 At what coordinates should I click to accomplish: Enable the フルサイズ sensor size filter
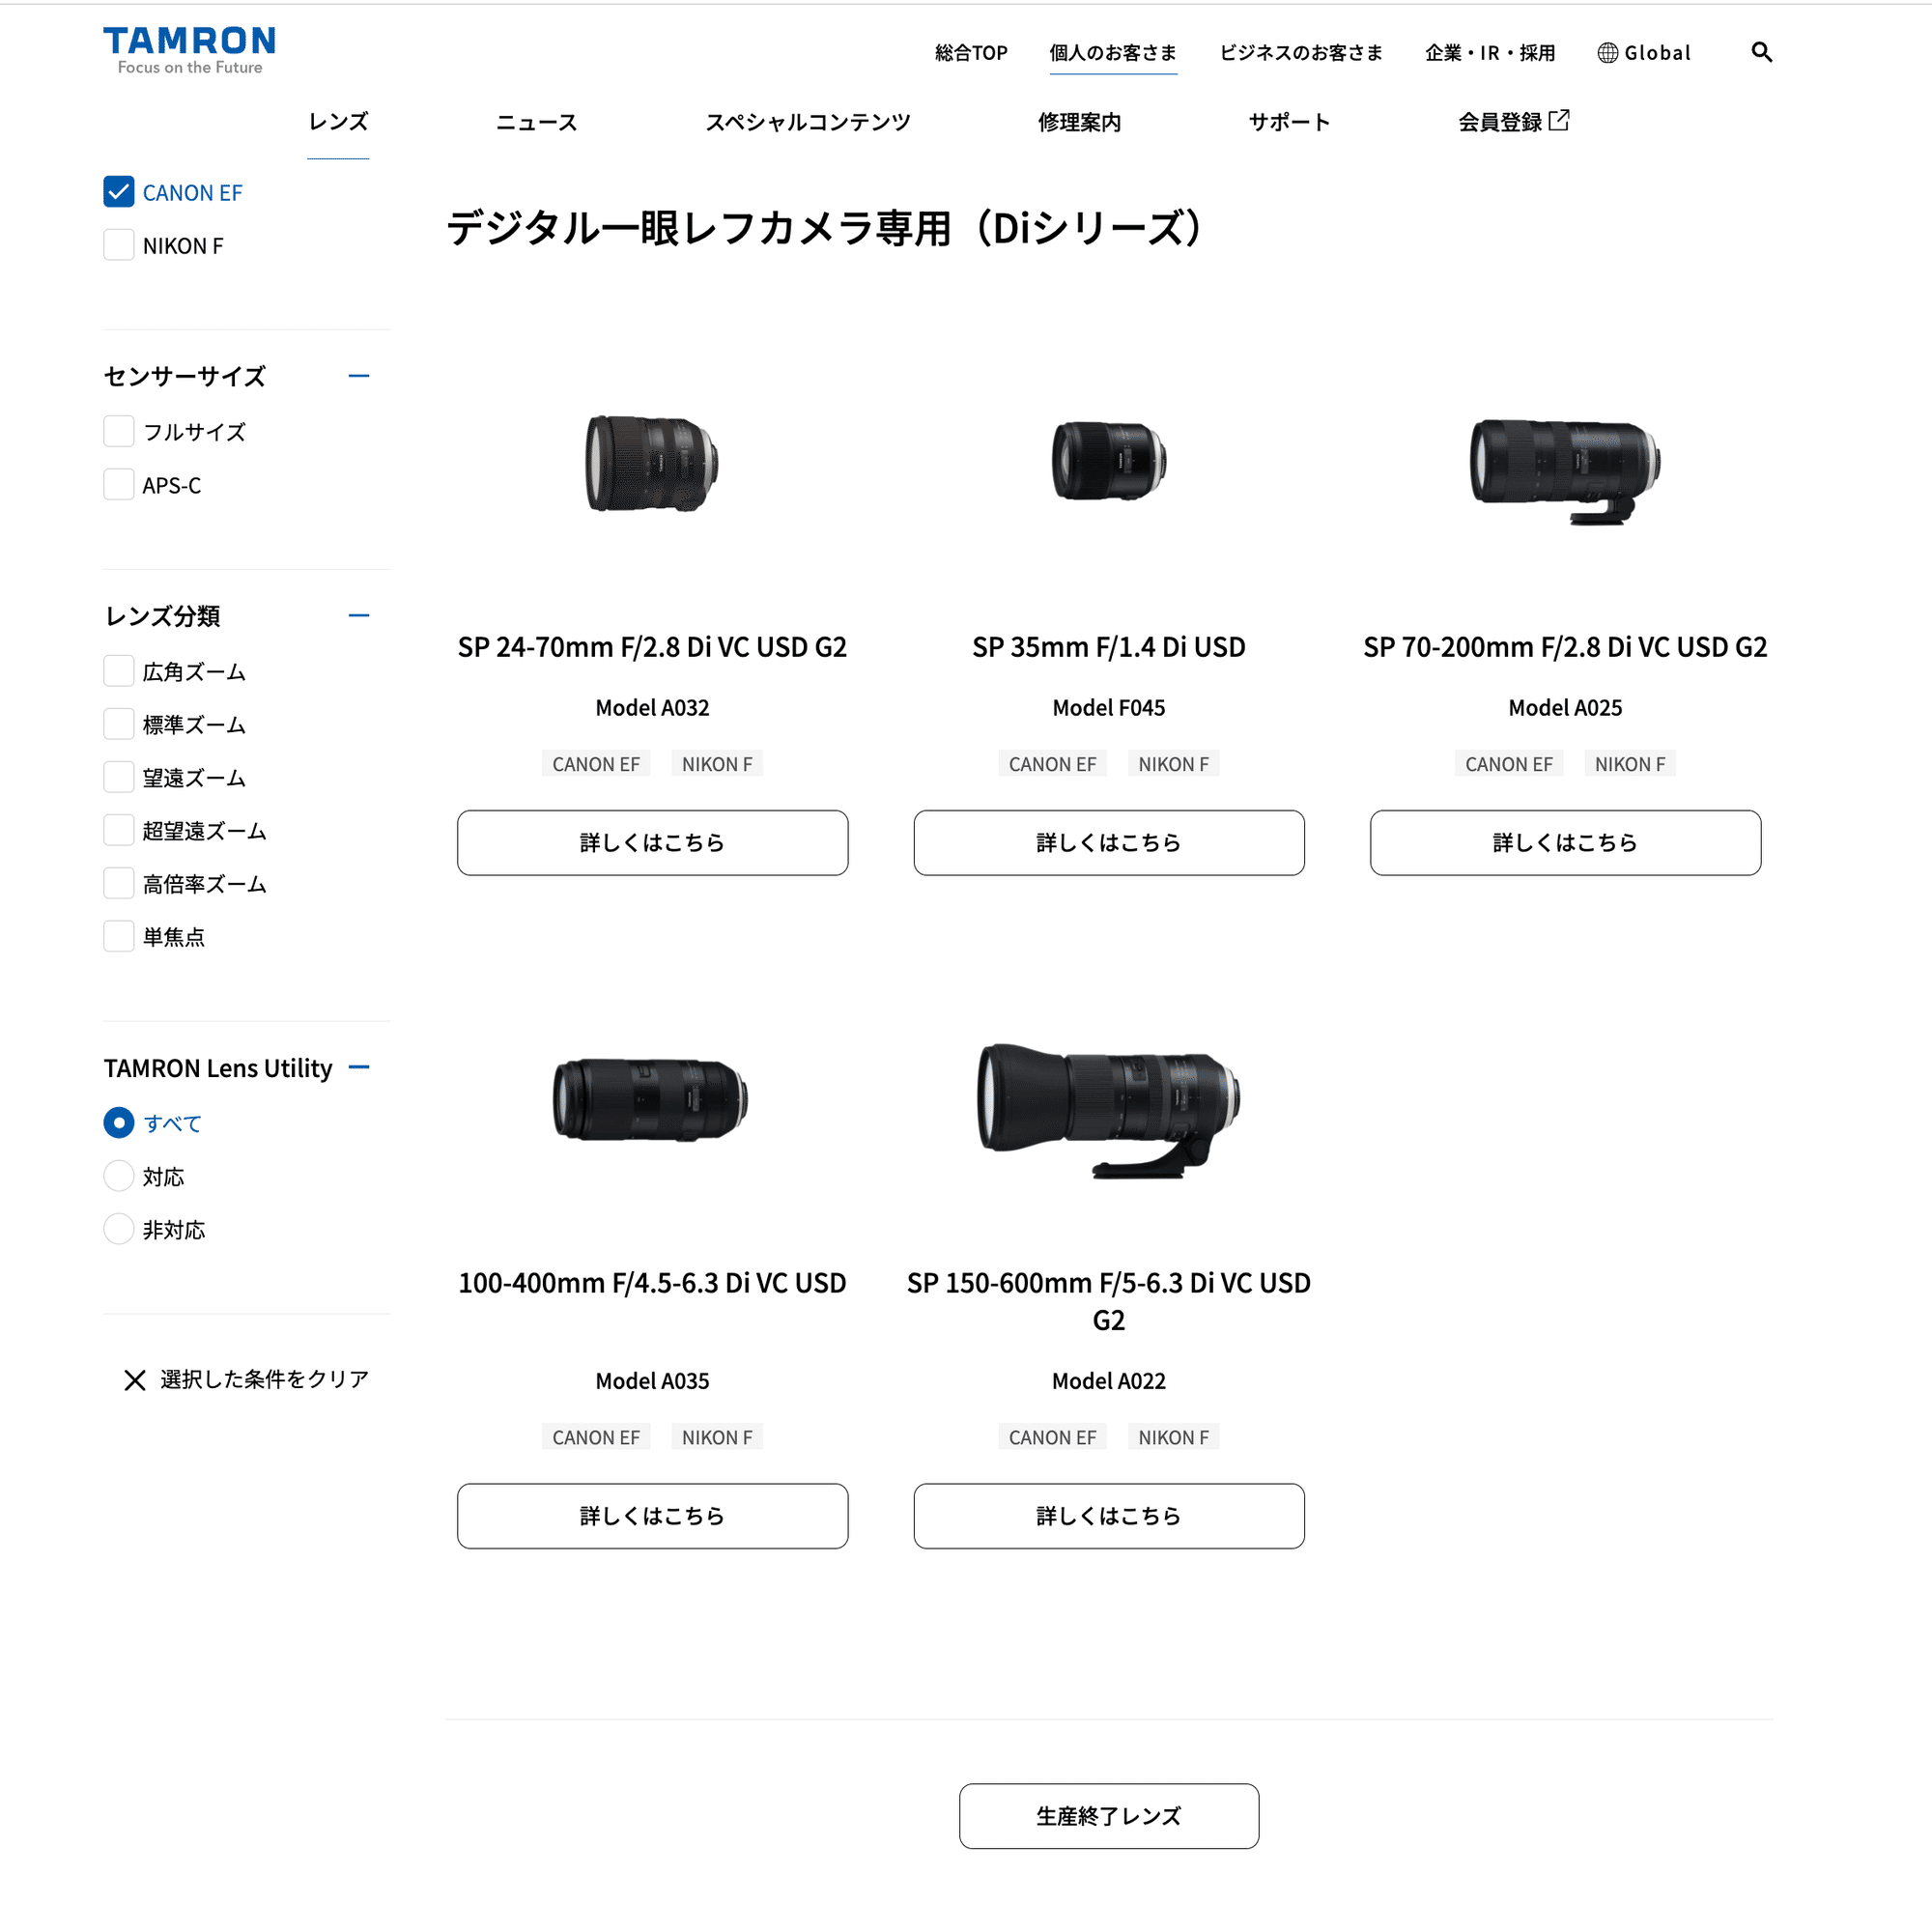(x=118, y=430)
